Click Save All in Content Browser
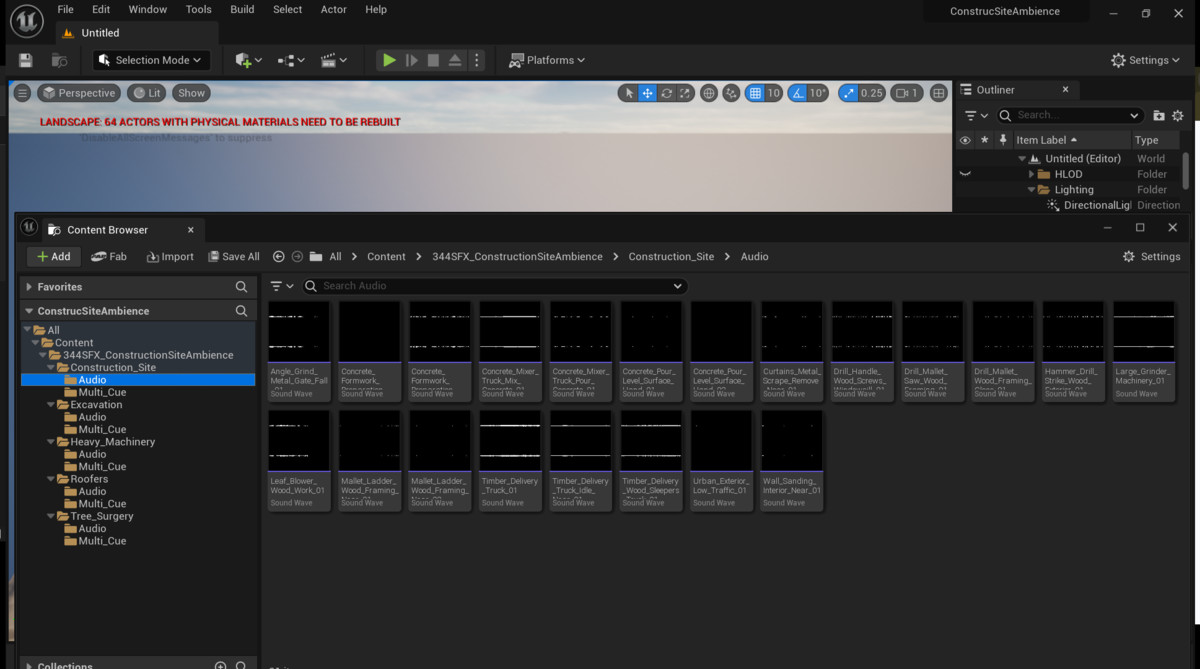Viewport: 1200px width, 669px height. coord(234,256)
